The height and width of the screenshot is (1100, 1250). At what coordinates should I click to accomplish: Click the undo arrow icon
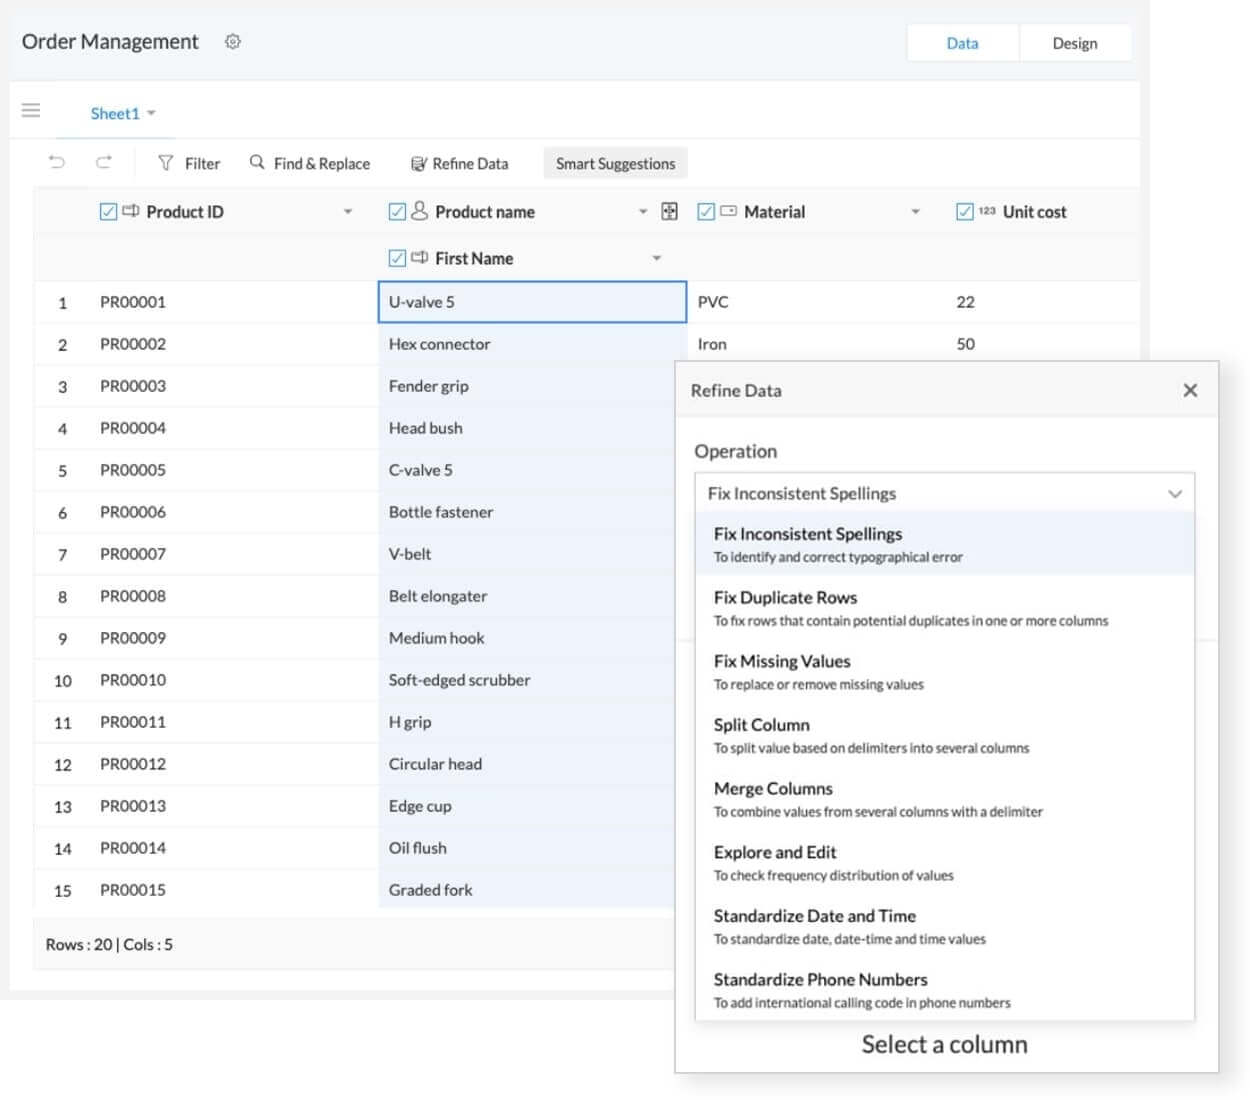pyautogui.click(x=57, y=162)
